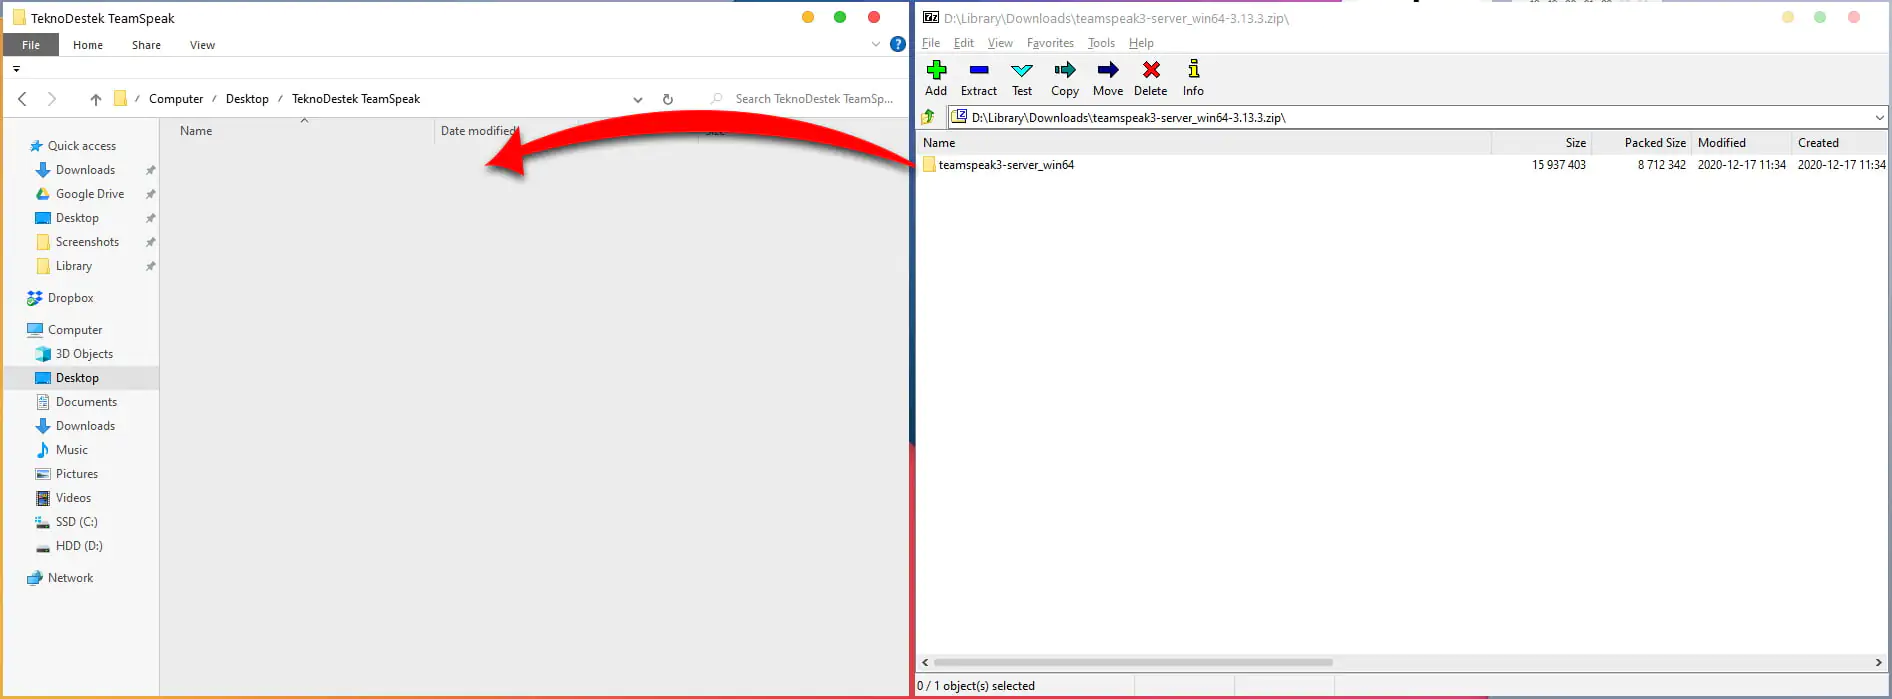
Task: Go up one folder in 7-Zip
Action: (929, 117)
